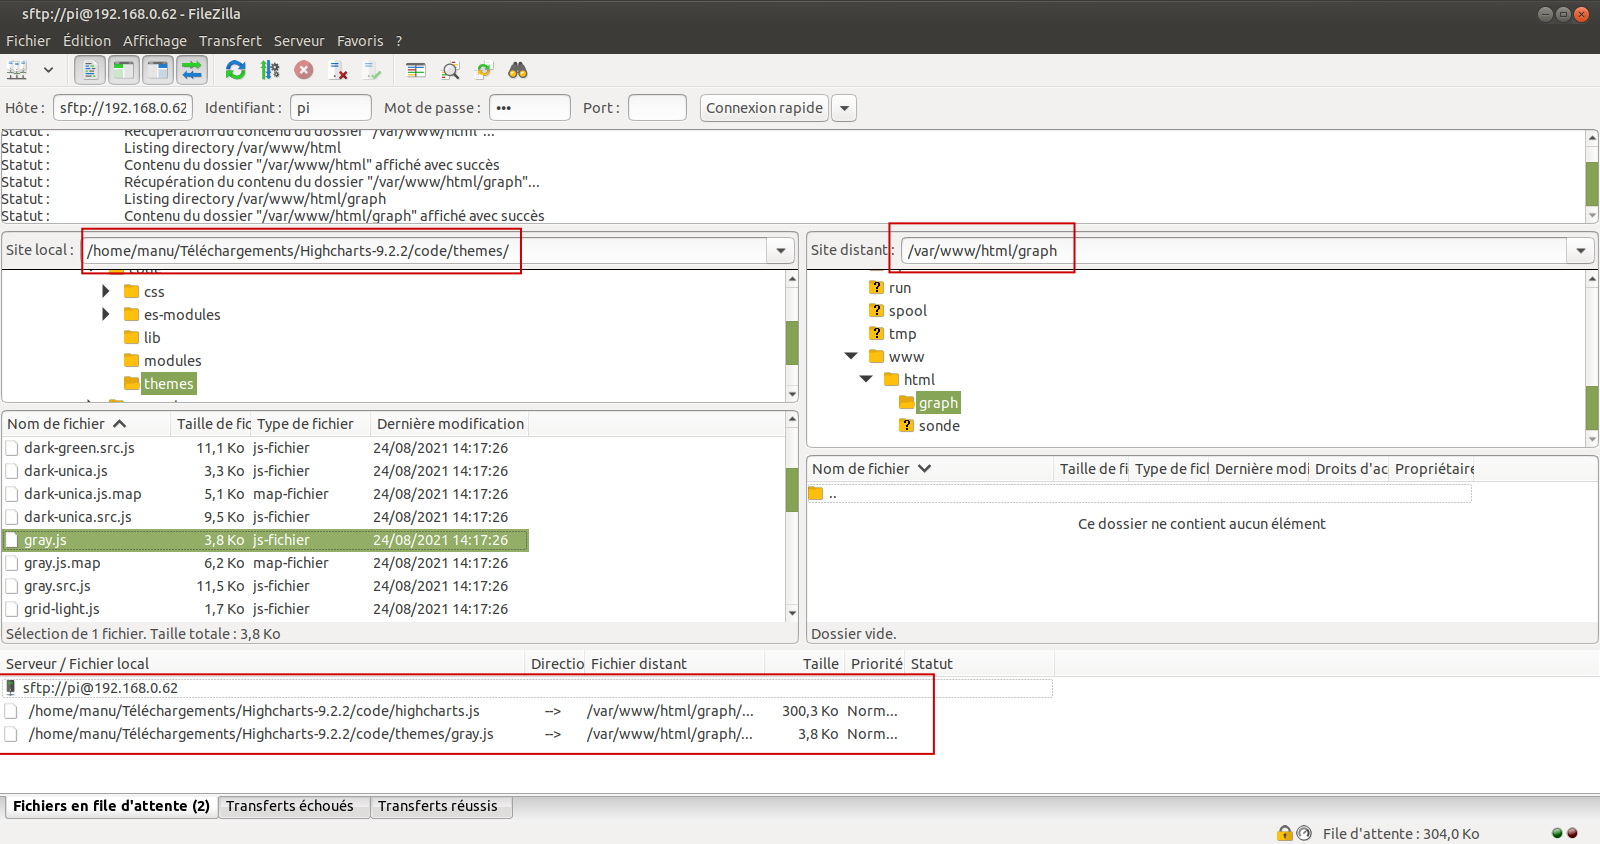Open the Affichage menu

[x=155, y=41]
